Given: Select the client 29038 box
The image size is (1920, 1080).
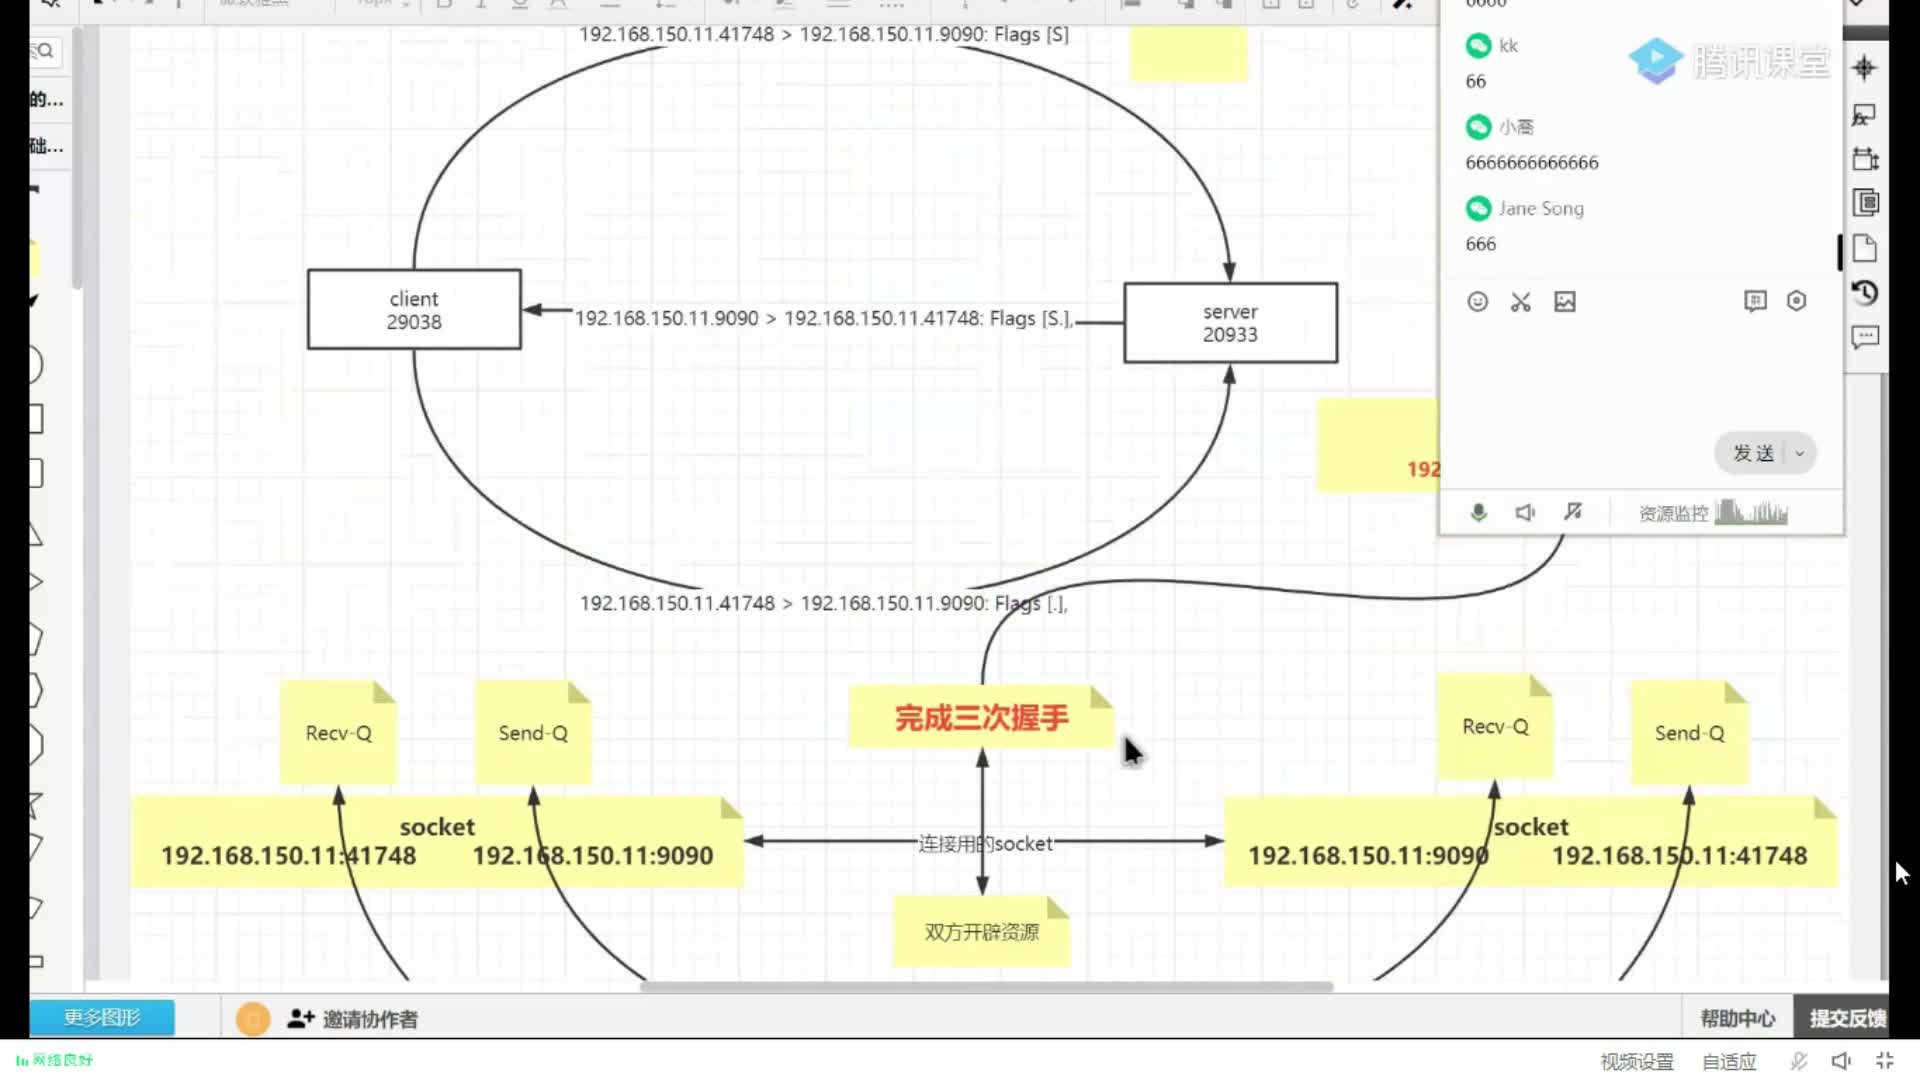Looking at the screenshot, I should [414, 310].
